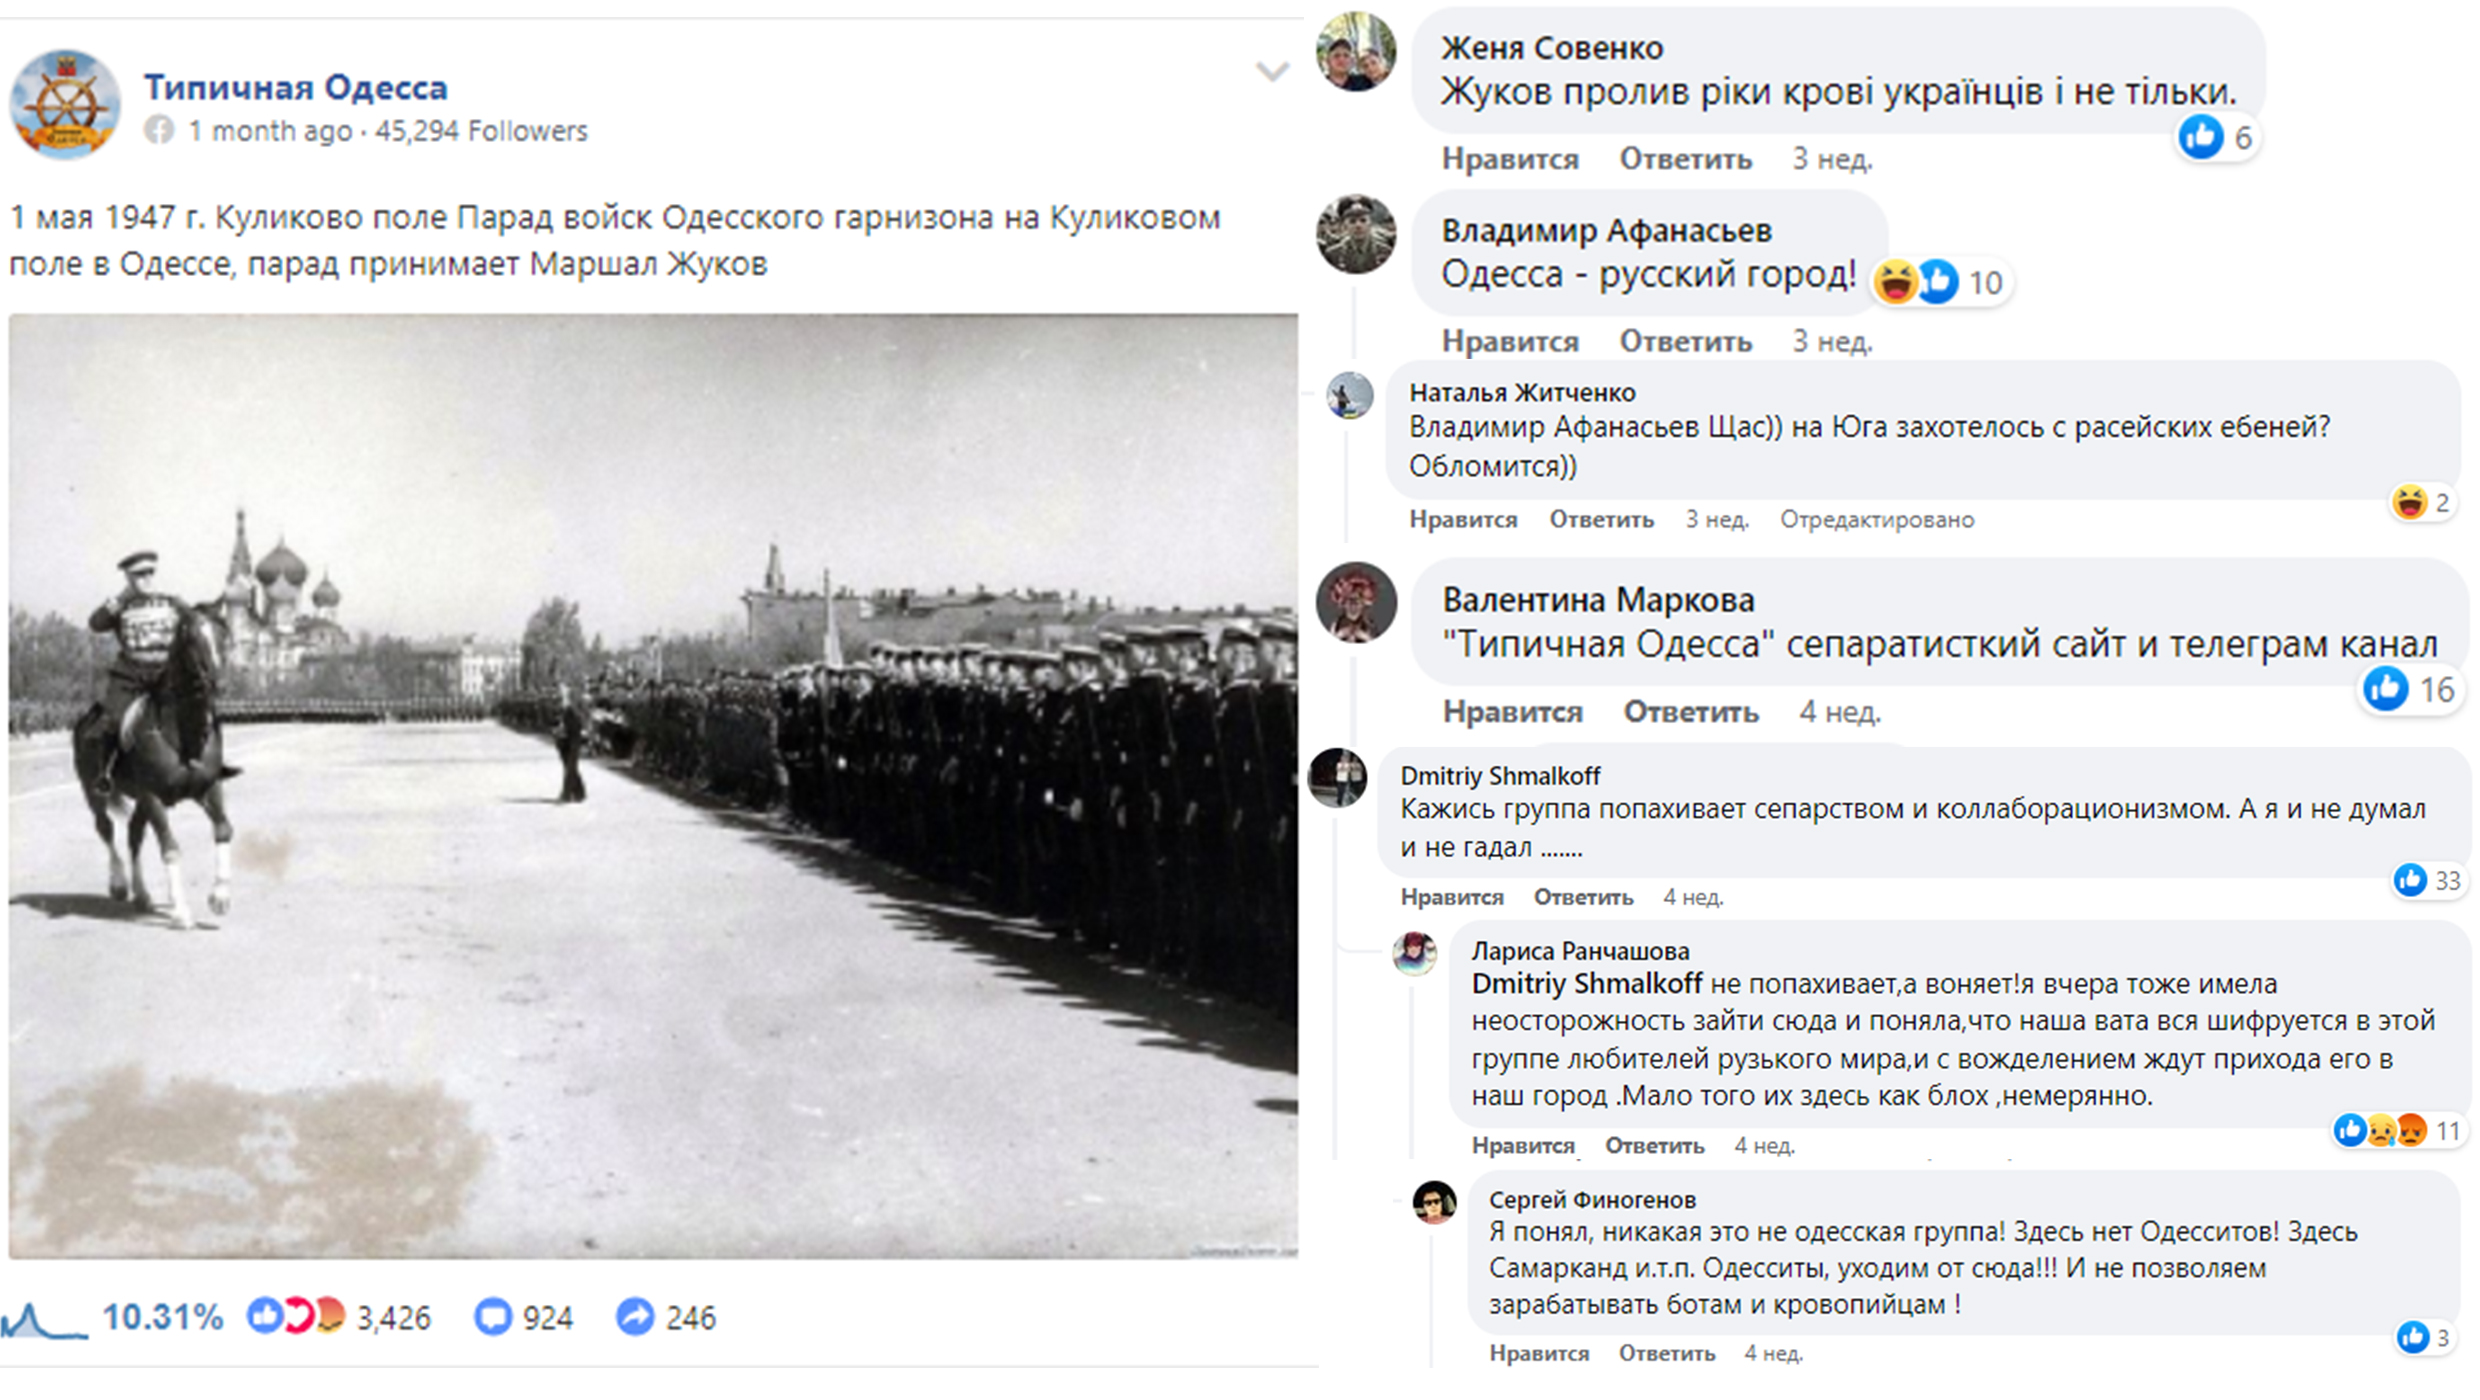Click the Dmitriy Shmalkoff mention in Лариса's reply

1586,984
